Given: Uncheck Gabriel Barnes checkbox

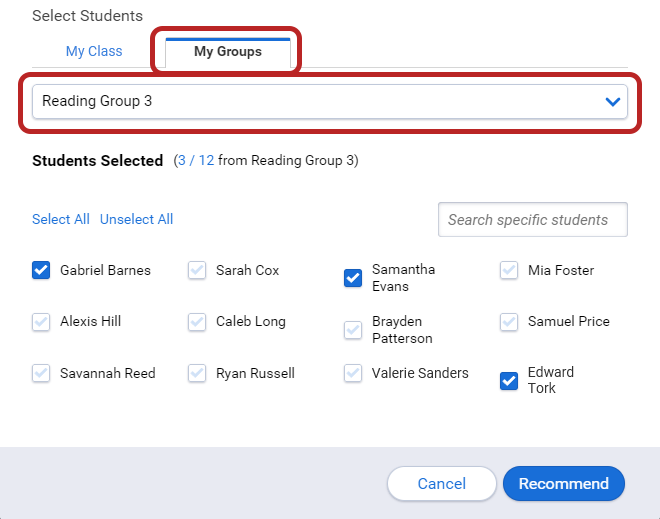Looking at the screenshot, I should [41, 270].
